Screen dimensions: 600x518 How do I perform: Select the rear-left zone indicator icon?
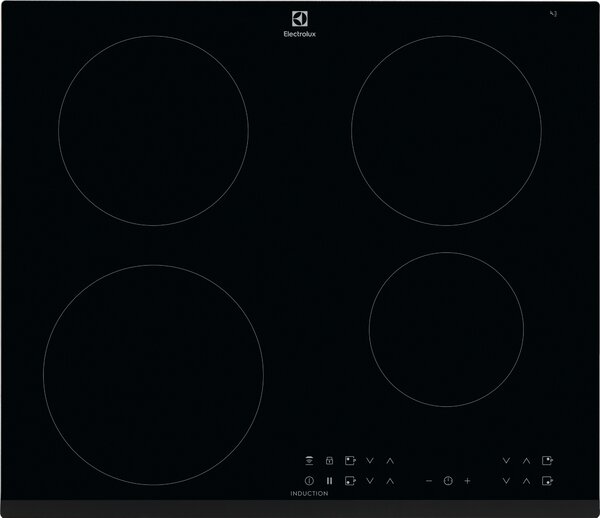[350, 461]
